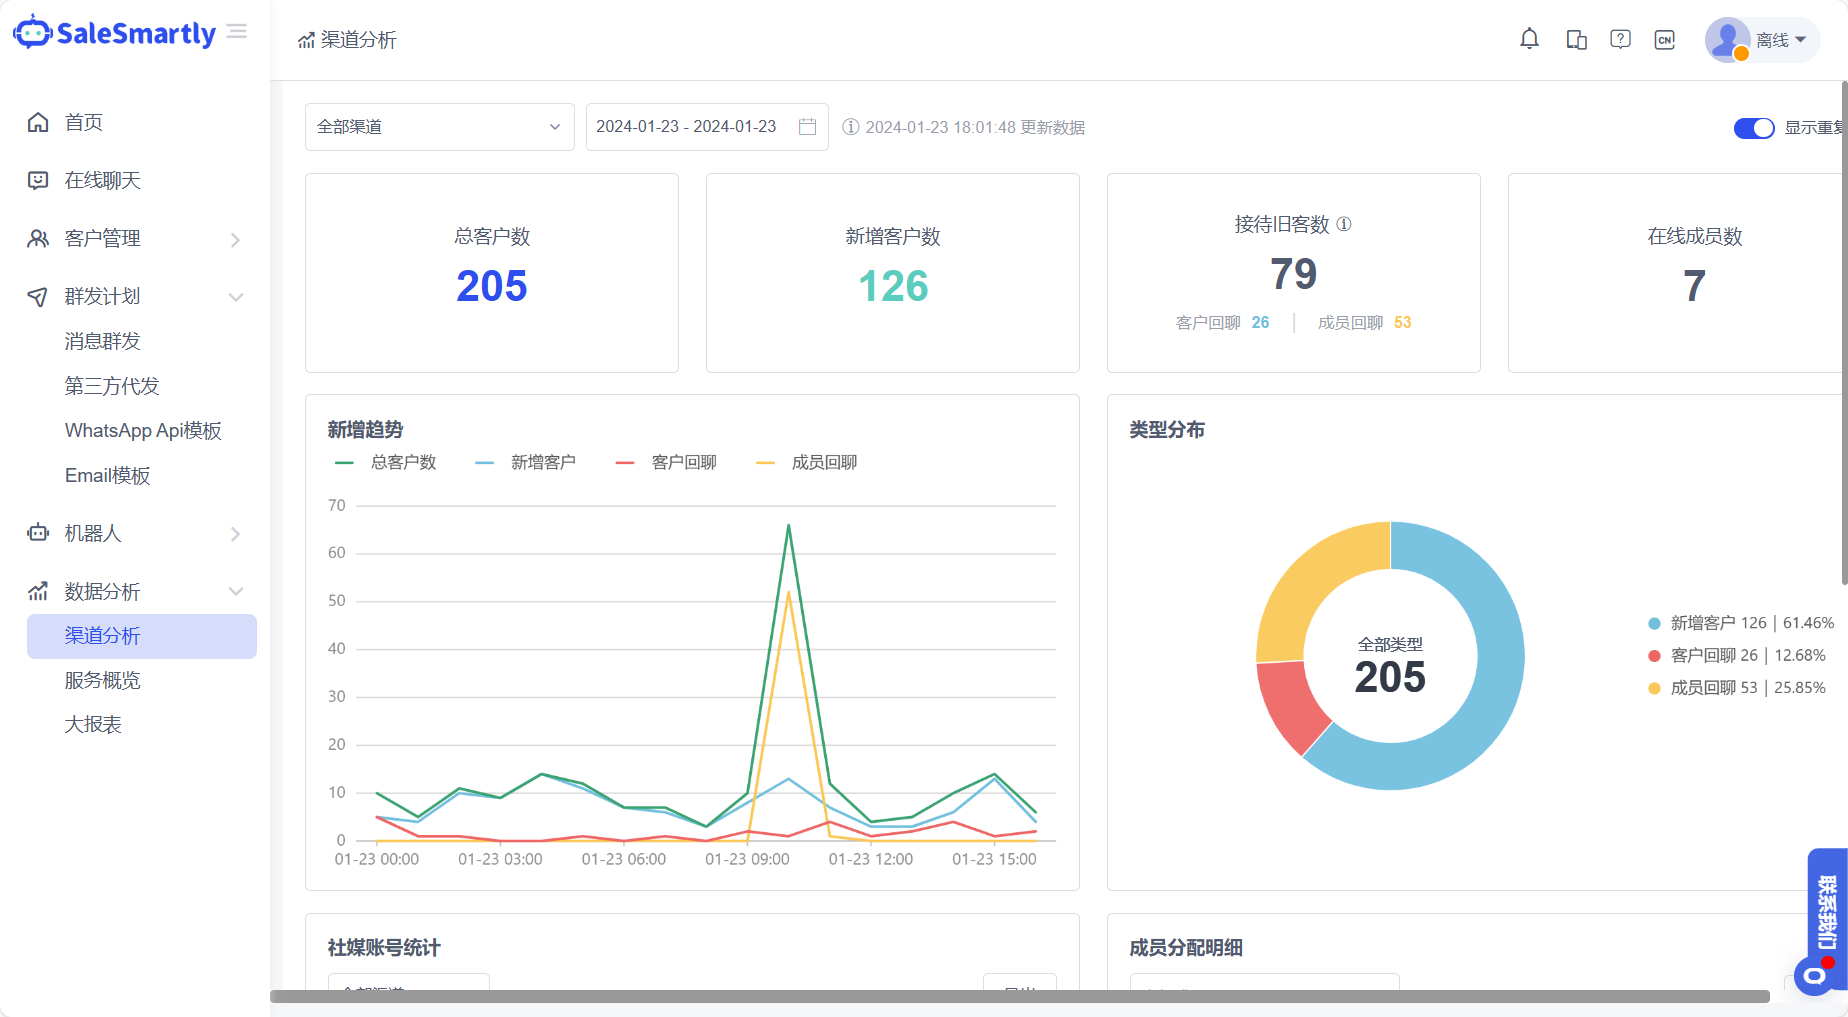
Task: Toggle 新增客户 series in trend legend
Action: [525, 462]
